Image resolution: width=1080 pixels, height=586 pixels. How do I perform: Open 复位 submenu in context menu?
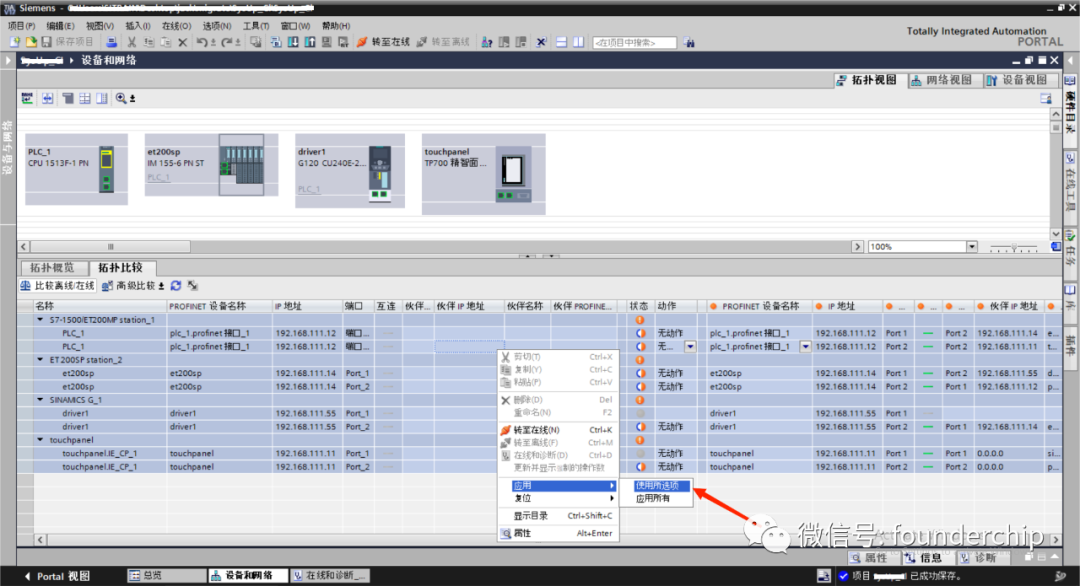[558, 499]
